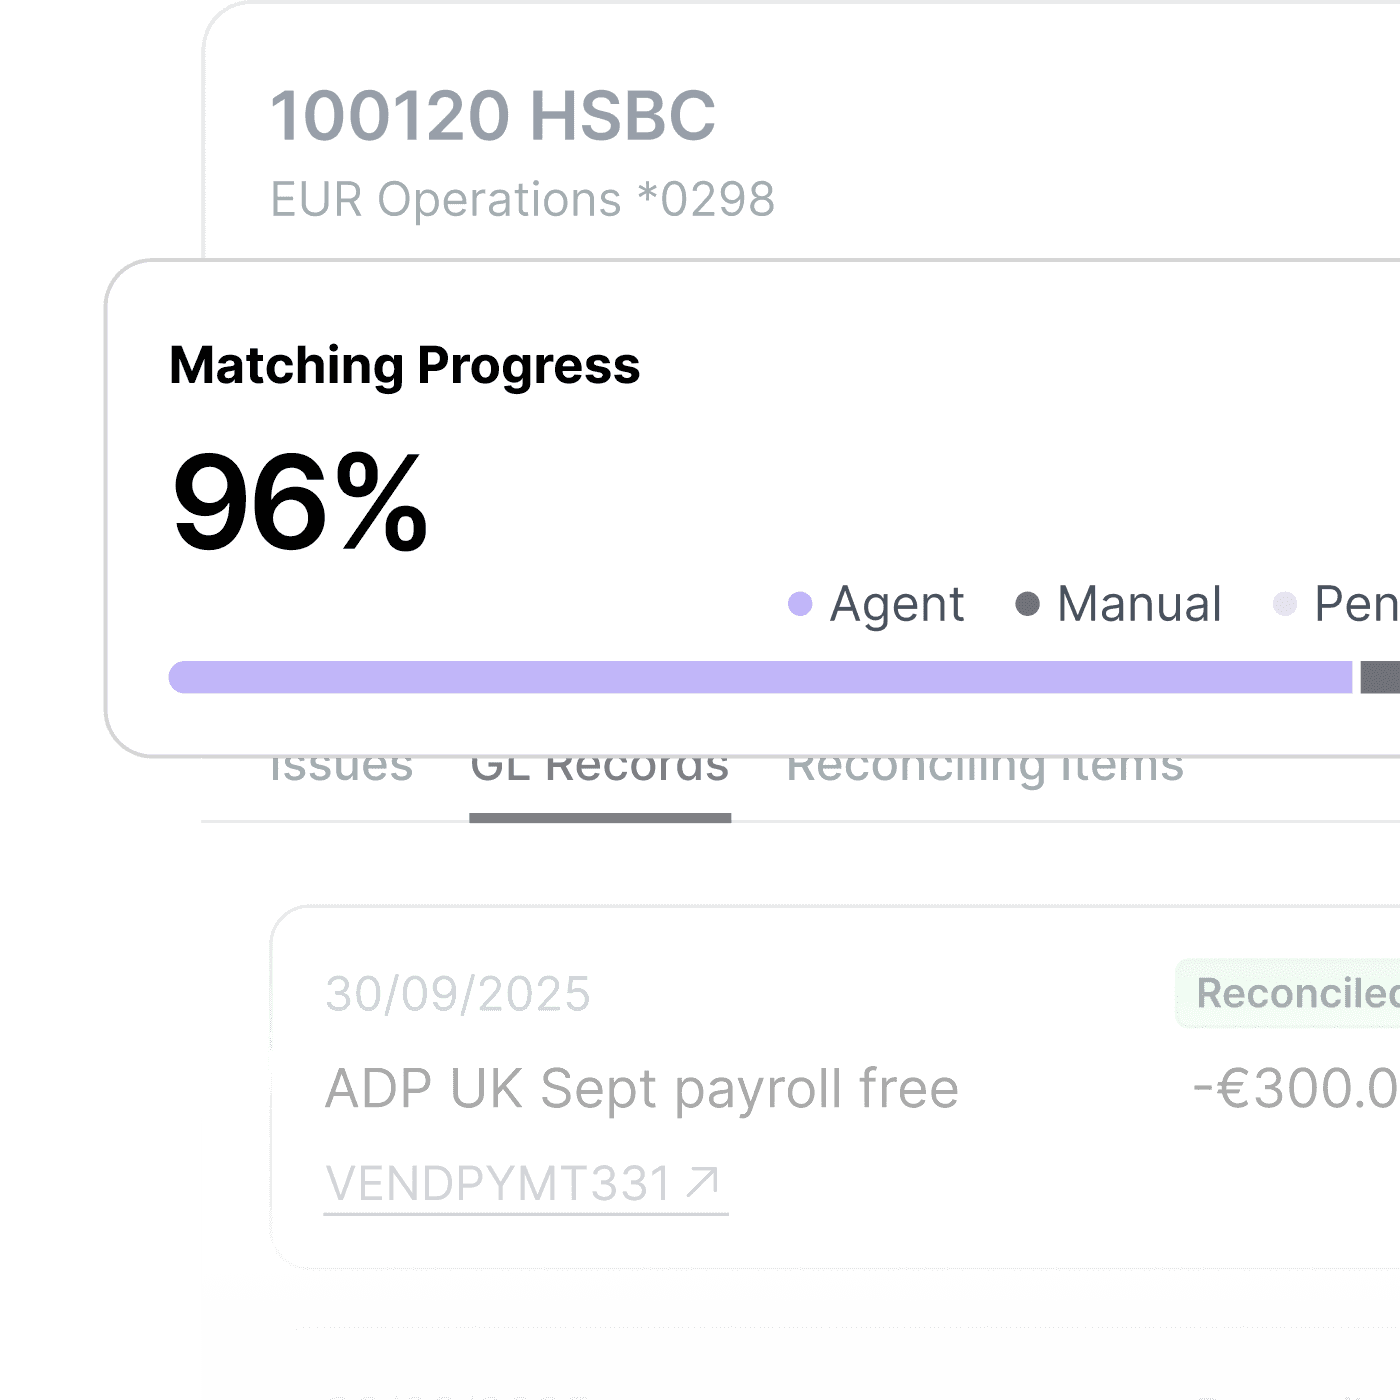
Task: Click the 96% matching progress figure
Action: 300,501
